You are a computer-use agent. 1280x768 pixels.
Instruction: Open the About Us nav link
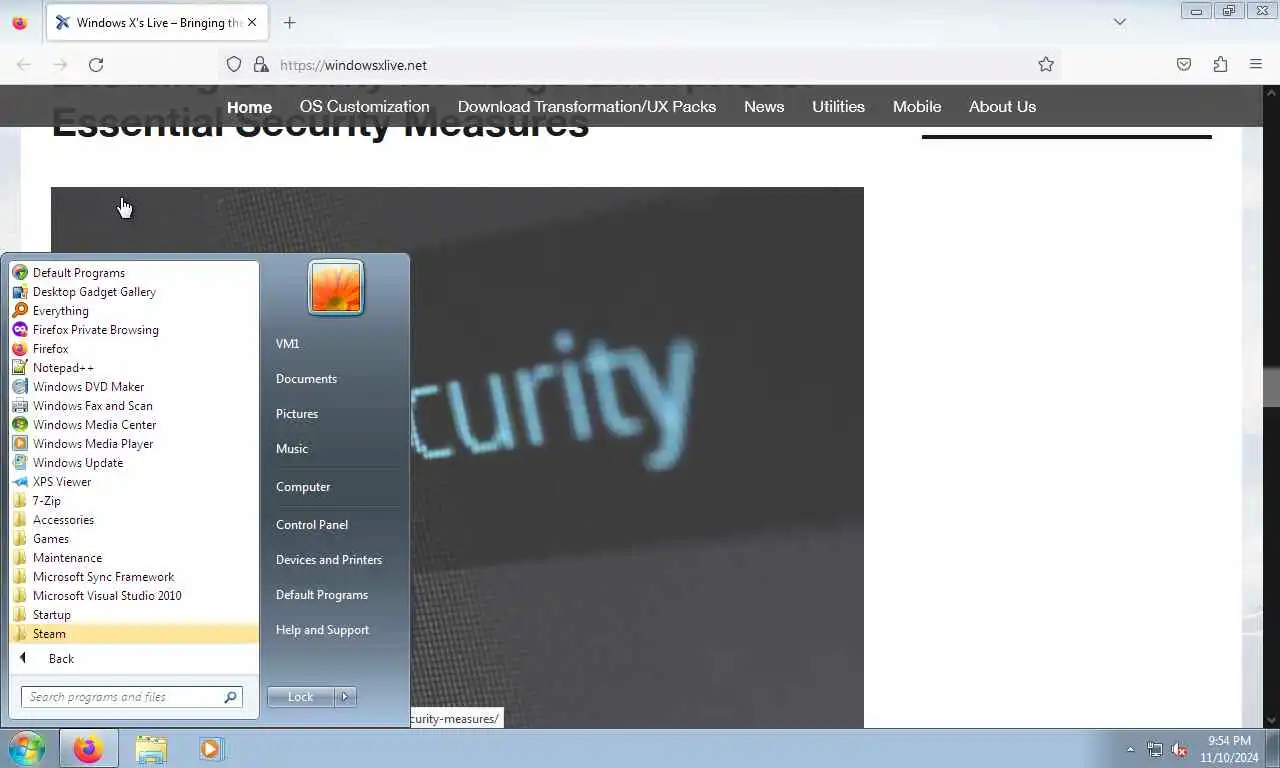[1002, 106]
